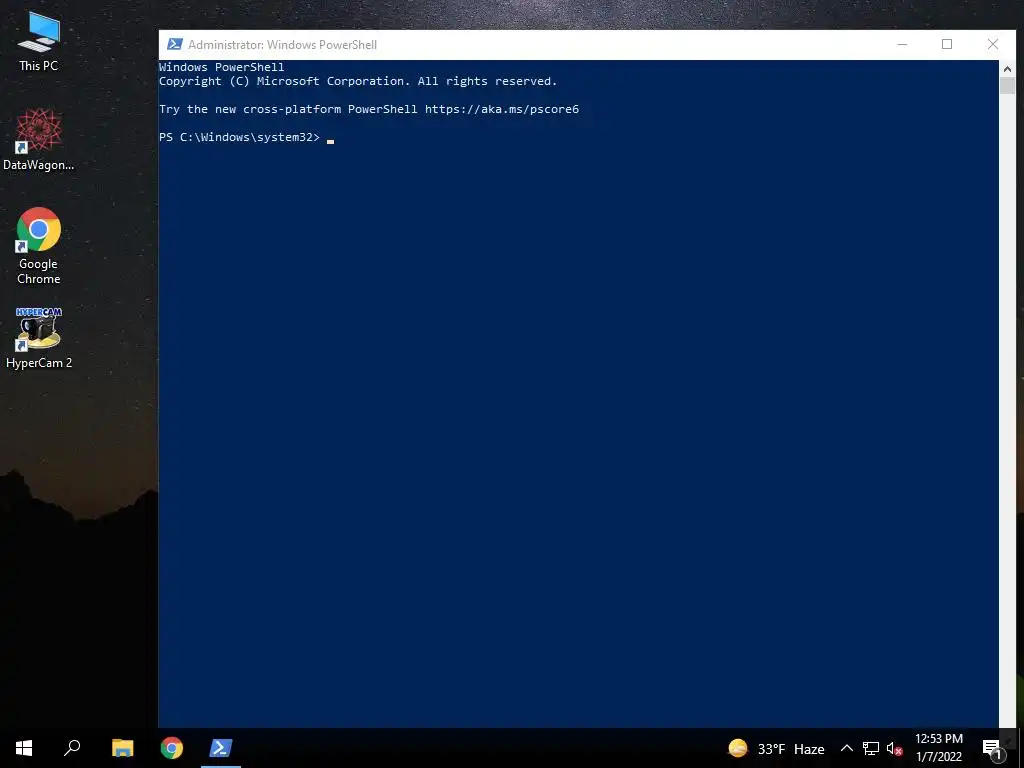Click the PS C:\Windows\system32> prompt line
Screen dimensions: 1024x768
[x=240, y=137]
